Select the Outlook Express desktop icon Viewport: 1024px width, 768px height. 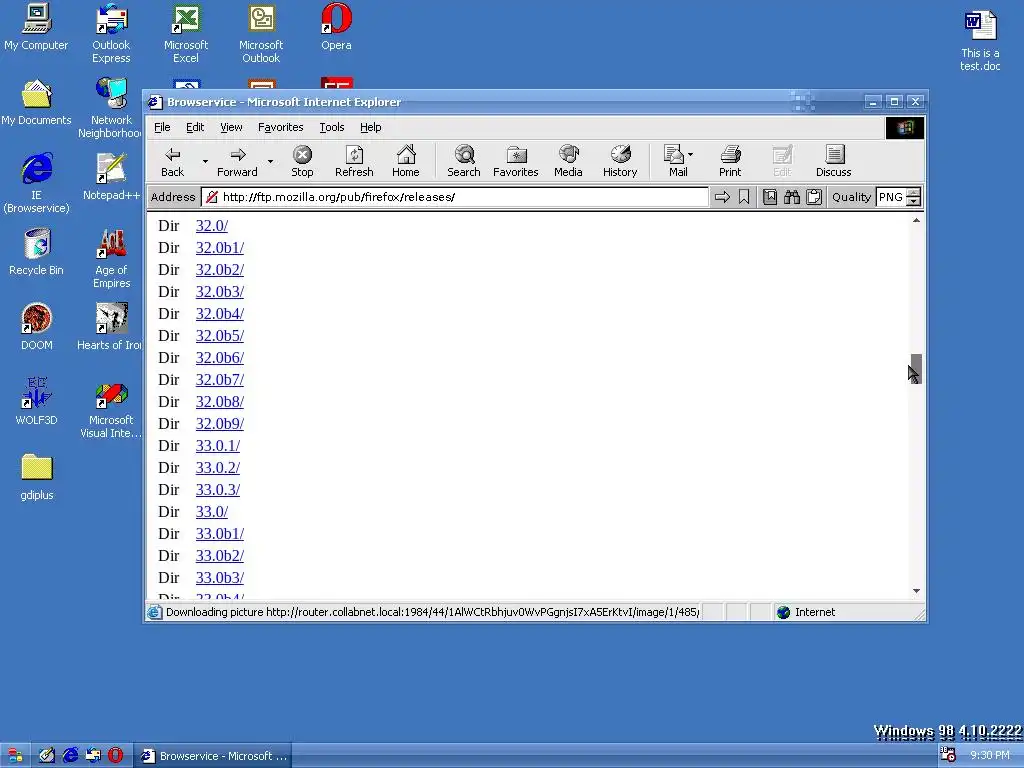(111, 33)
